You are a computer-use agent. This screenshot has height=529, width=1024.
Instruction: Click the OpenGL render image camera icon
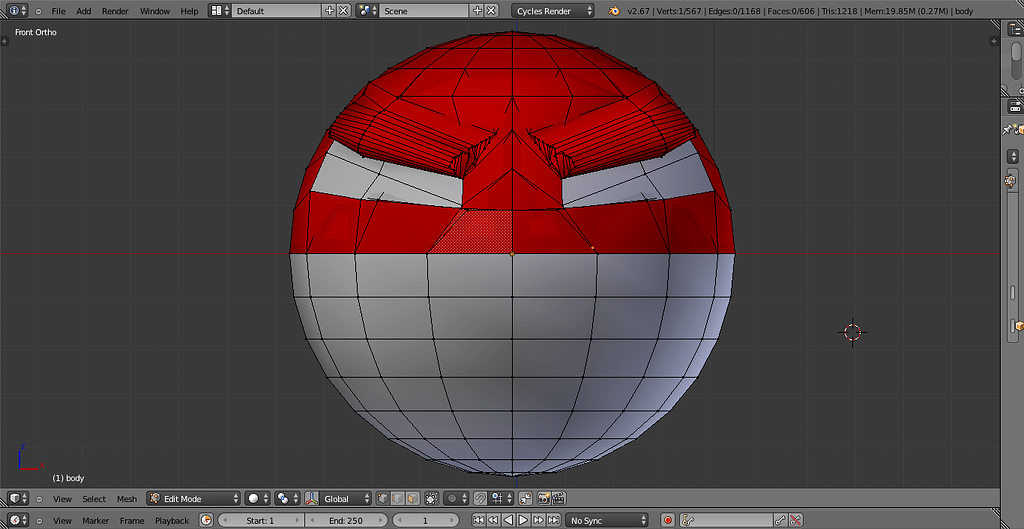coord(543,498)
